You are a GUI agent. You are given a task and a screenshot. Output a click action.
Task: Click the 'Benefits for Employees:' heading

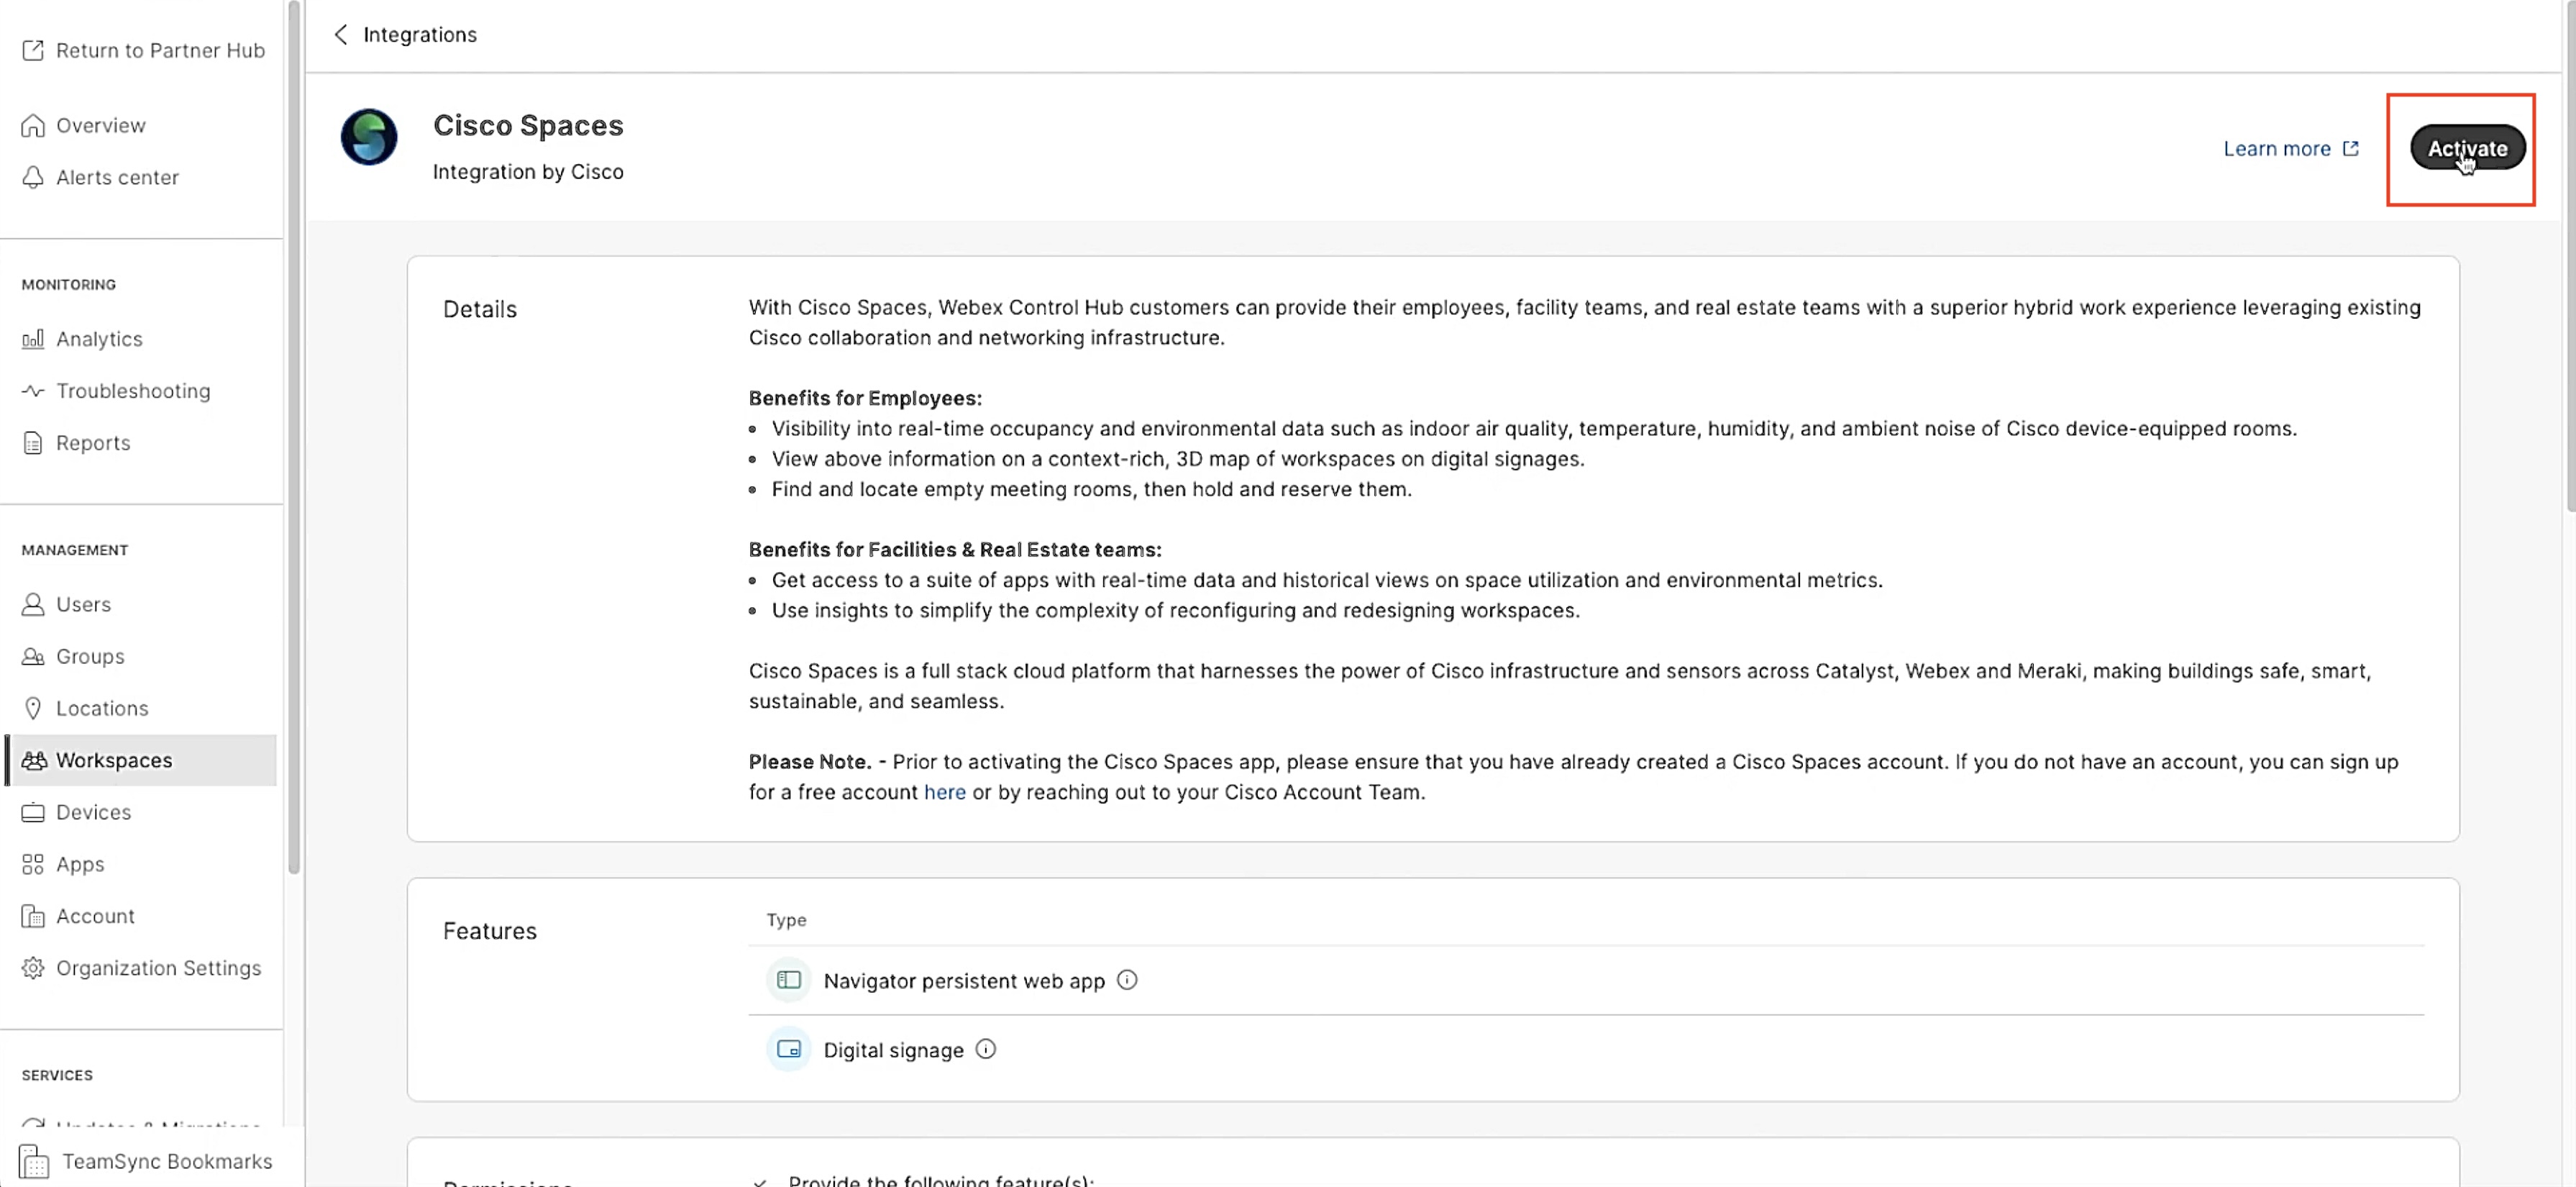point(865,398)
